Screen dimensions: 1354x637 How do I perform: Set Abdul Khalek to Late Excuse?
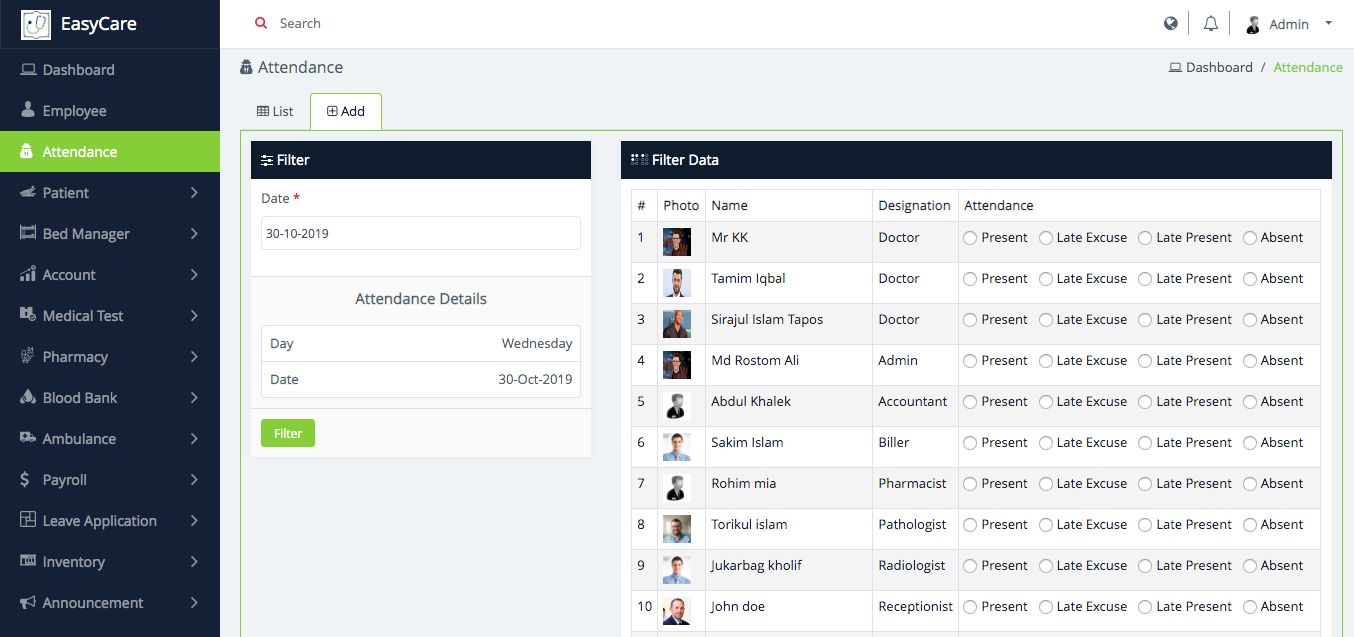pyautogui.click(x=1046, y=402)
